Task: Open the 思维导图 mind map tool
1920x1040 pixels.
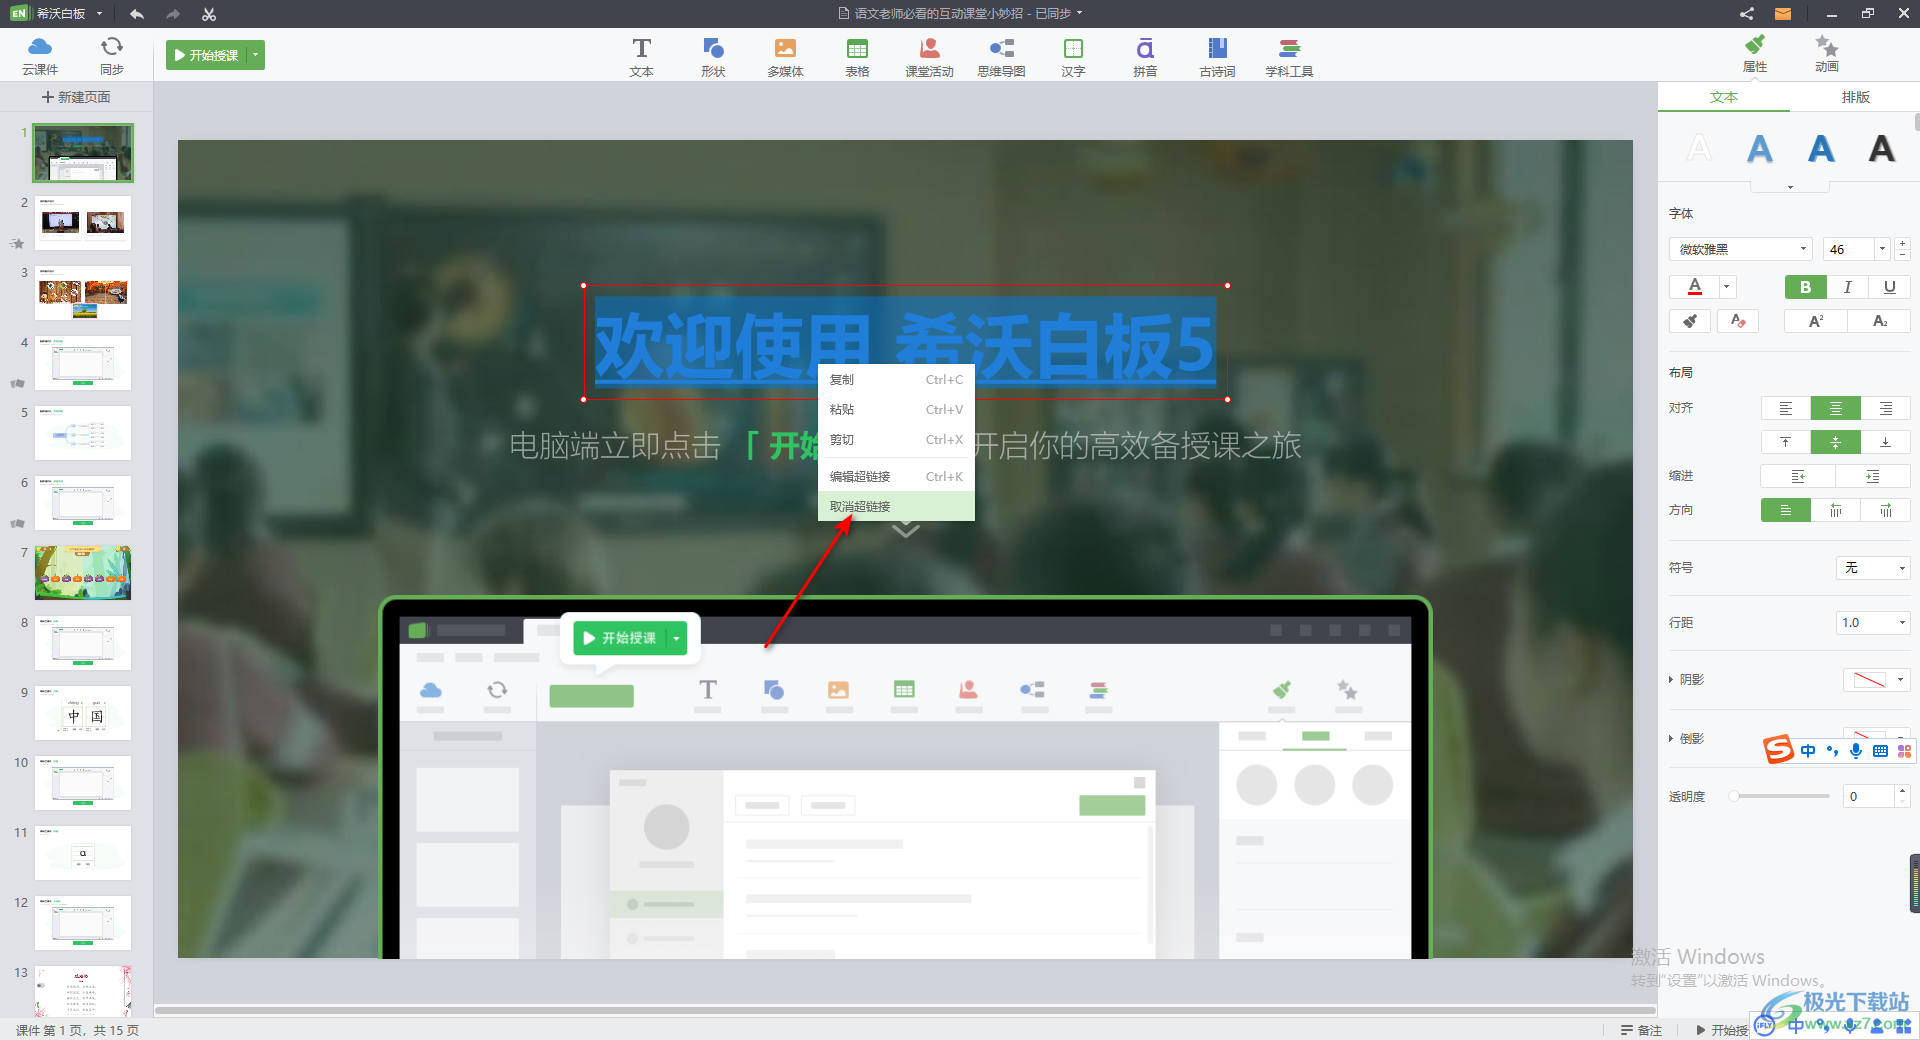Action: [x=1001, y=57]
